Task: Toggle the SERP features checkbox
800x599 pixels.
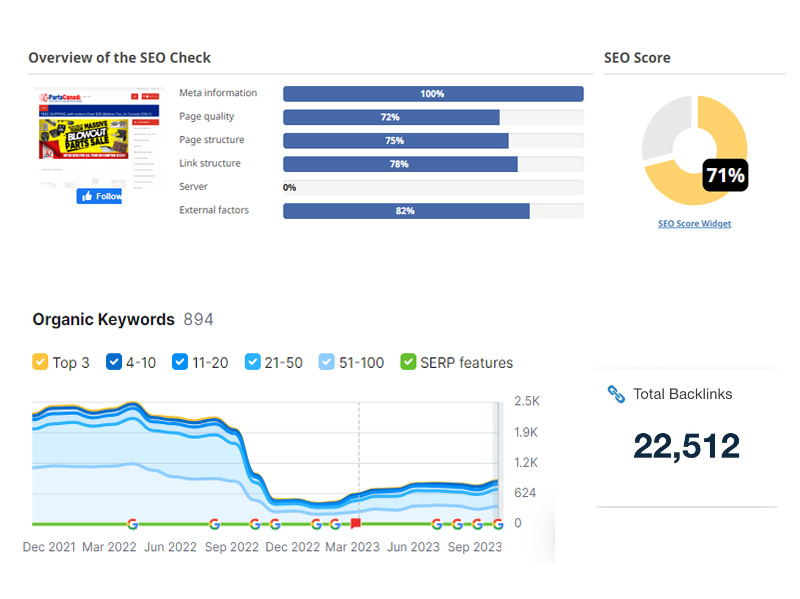Action: click(408, 362)
